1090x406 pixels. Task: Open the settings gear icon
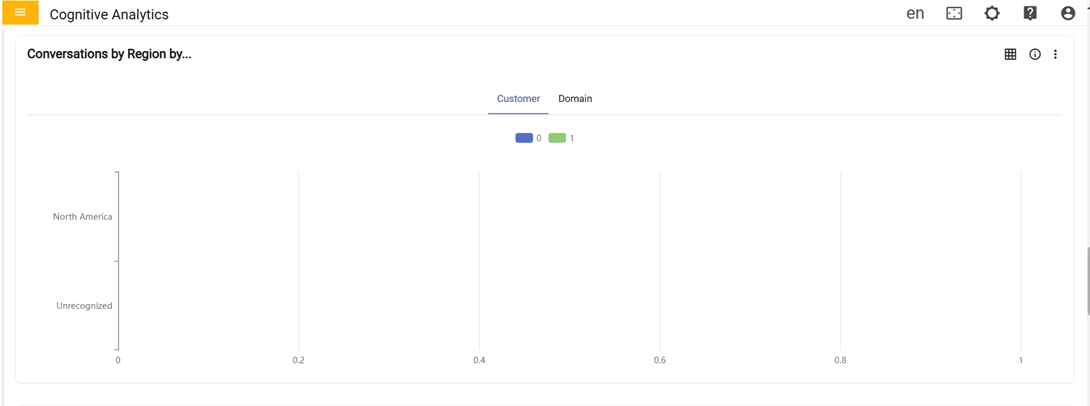[x=992, y=14]
